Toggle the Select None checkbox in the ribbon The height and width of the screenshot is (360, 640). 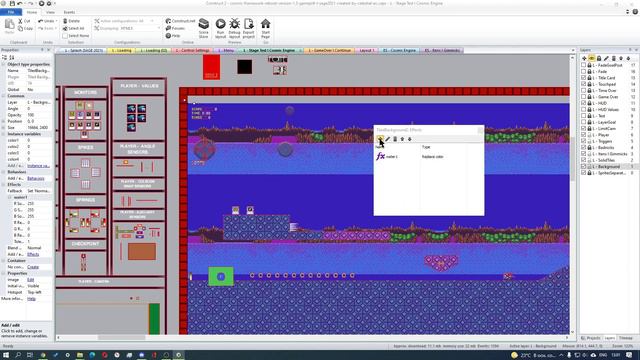click(x=65, y=36)
